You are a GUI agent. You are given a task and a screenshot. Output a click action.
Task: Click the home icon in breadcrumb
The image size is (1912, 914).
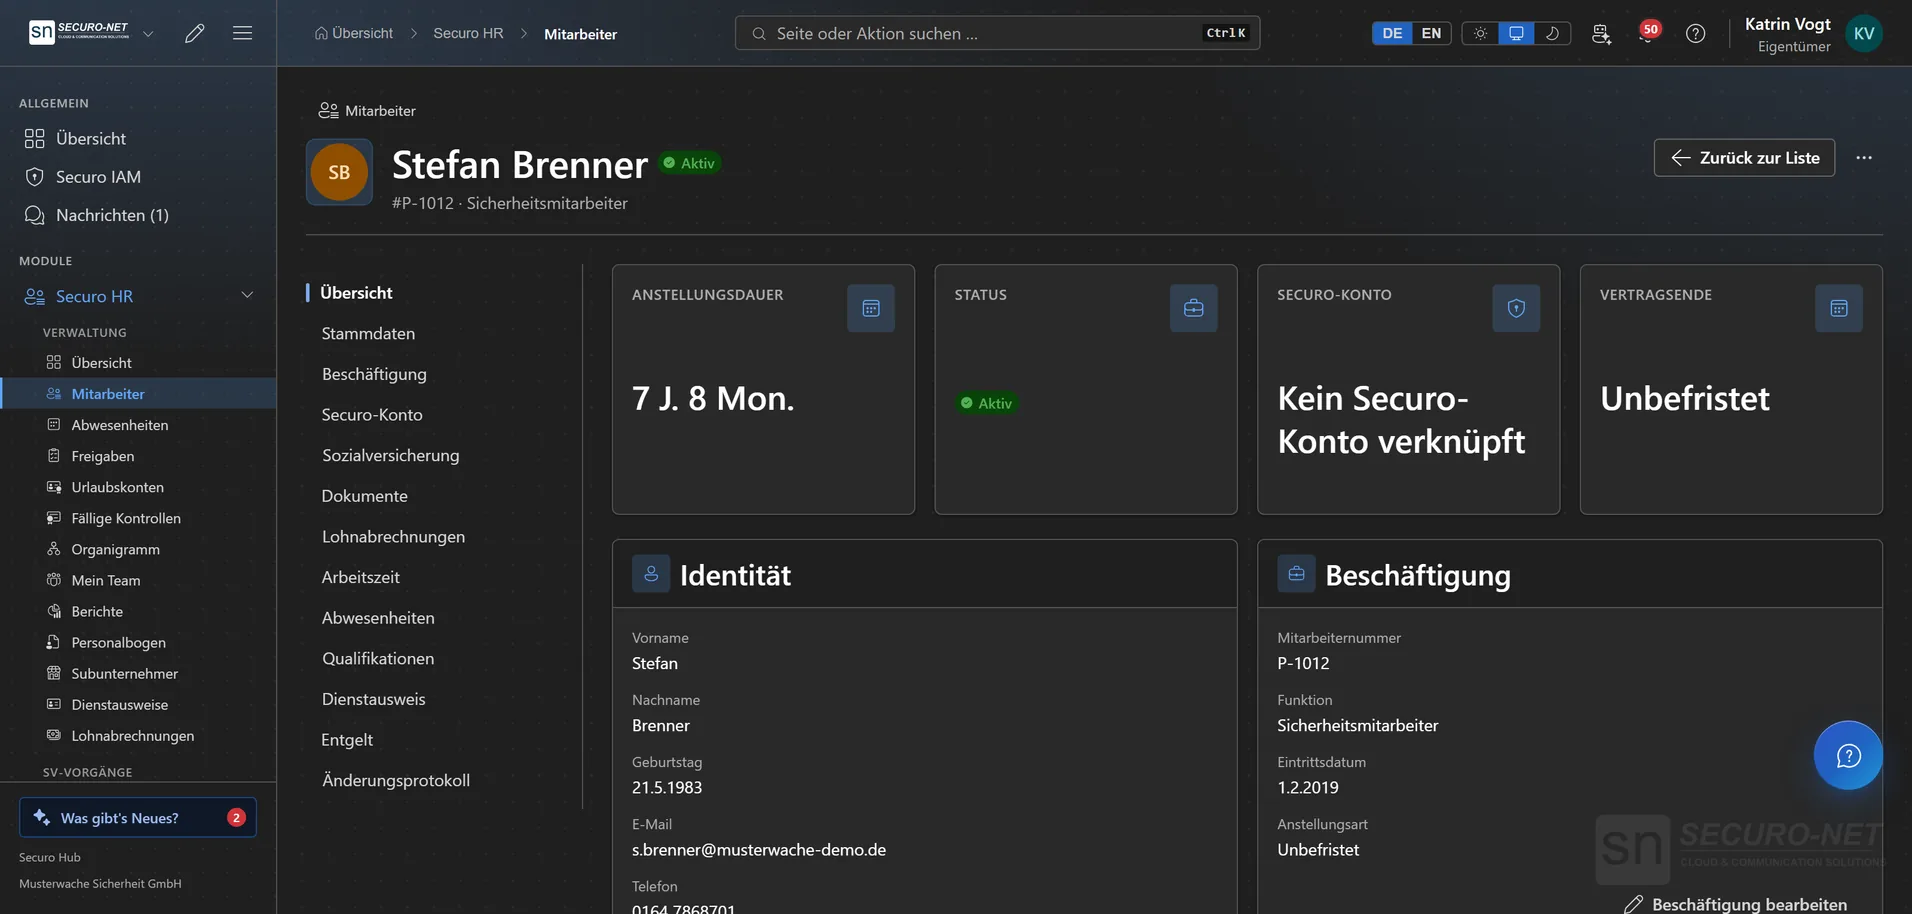[321, 33]
